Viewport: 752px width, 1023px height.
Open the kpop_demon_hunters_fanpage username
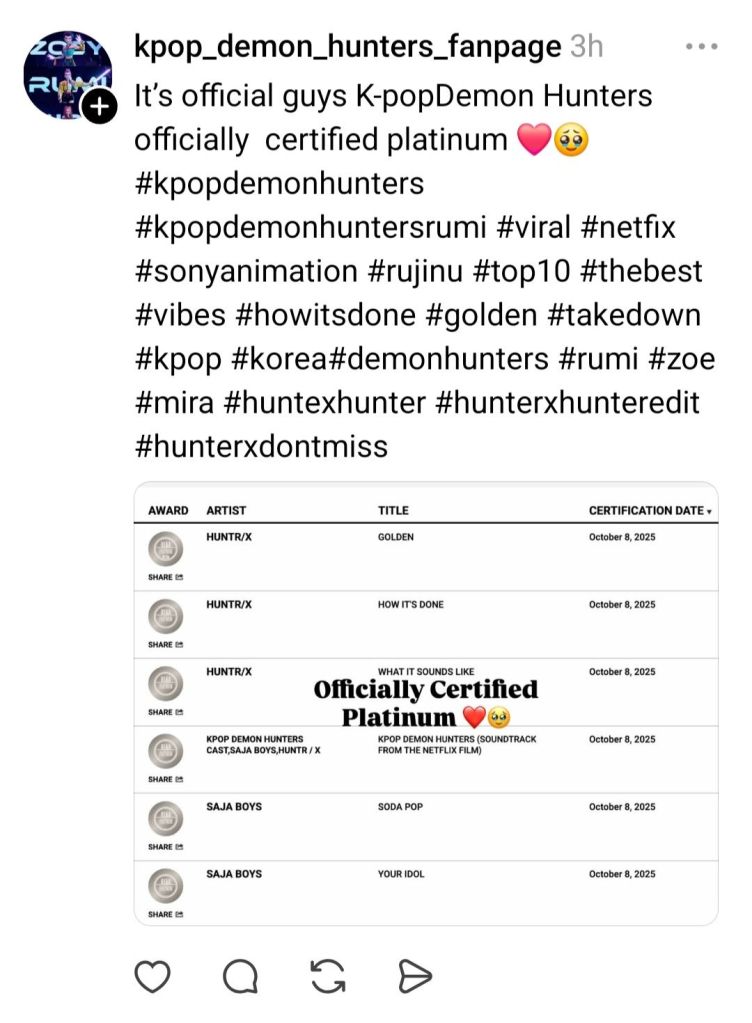(x=347, y=46)
